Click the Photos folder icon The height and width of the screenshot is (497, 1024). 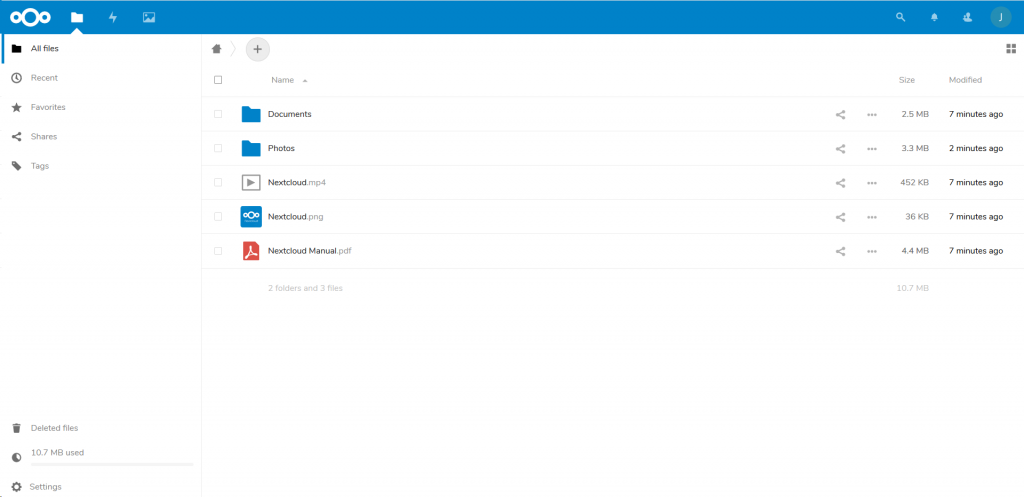point(251,148)
